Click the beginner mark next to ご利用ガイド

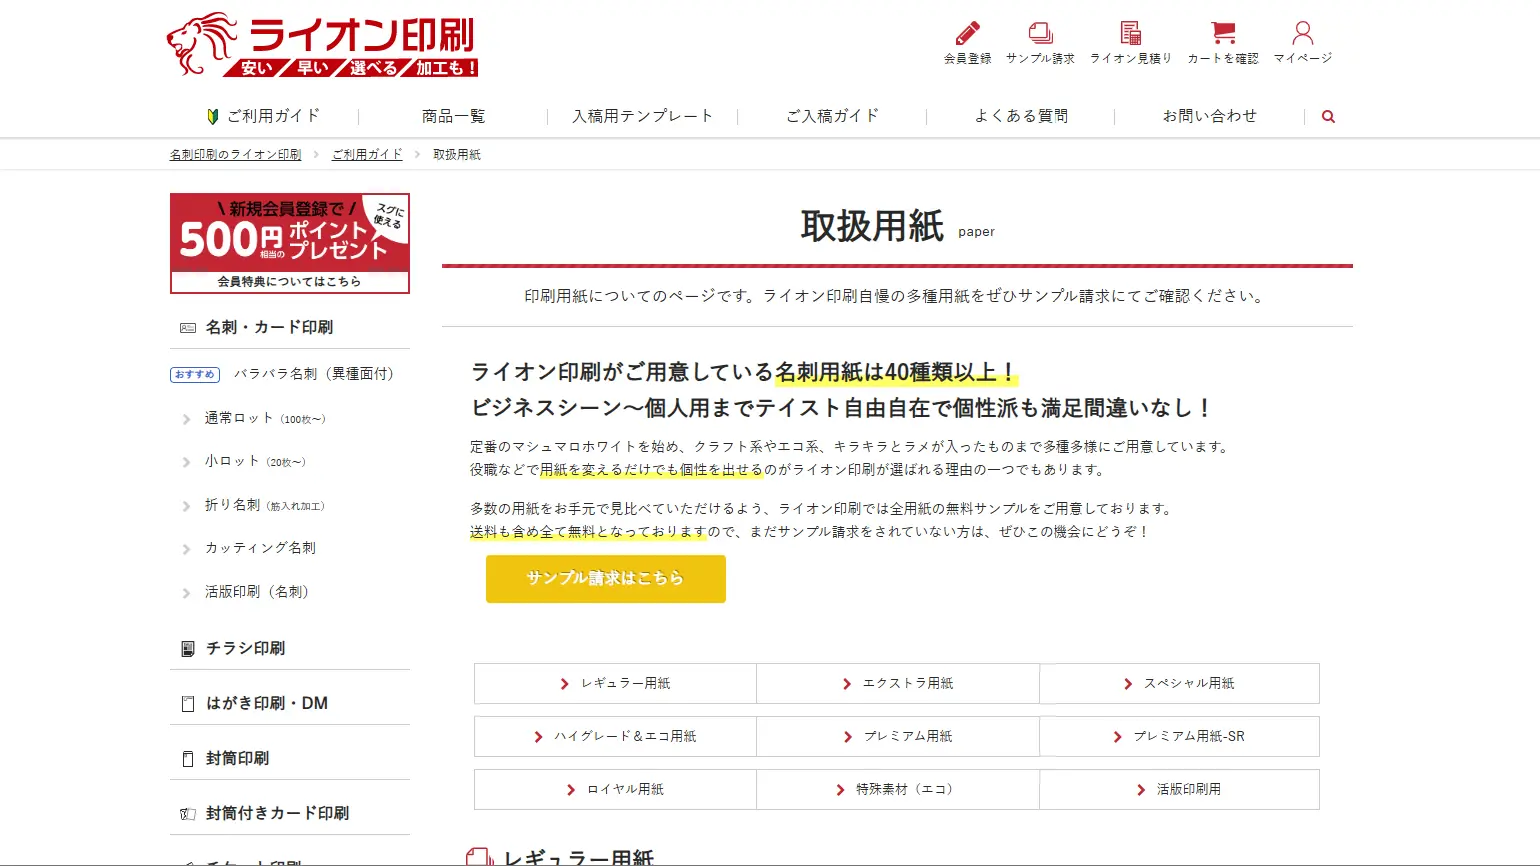click(x=212, y=116)
